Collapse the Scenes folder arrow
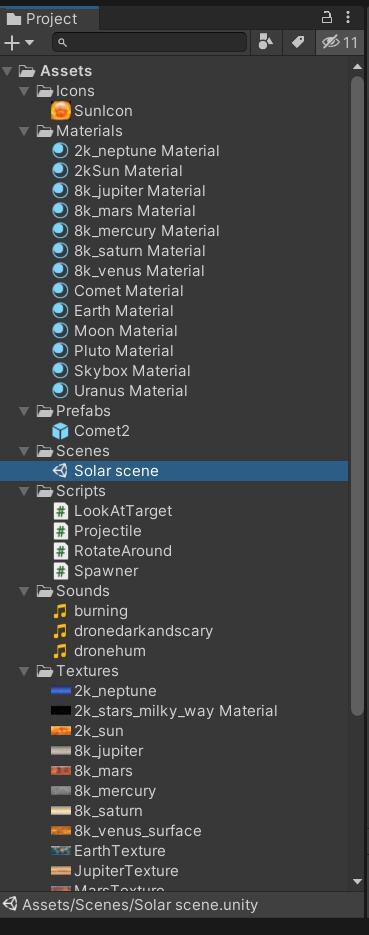 pyautogui.click(x=24, y=451)
